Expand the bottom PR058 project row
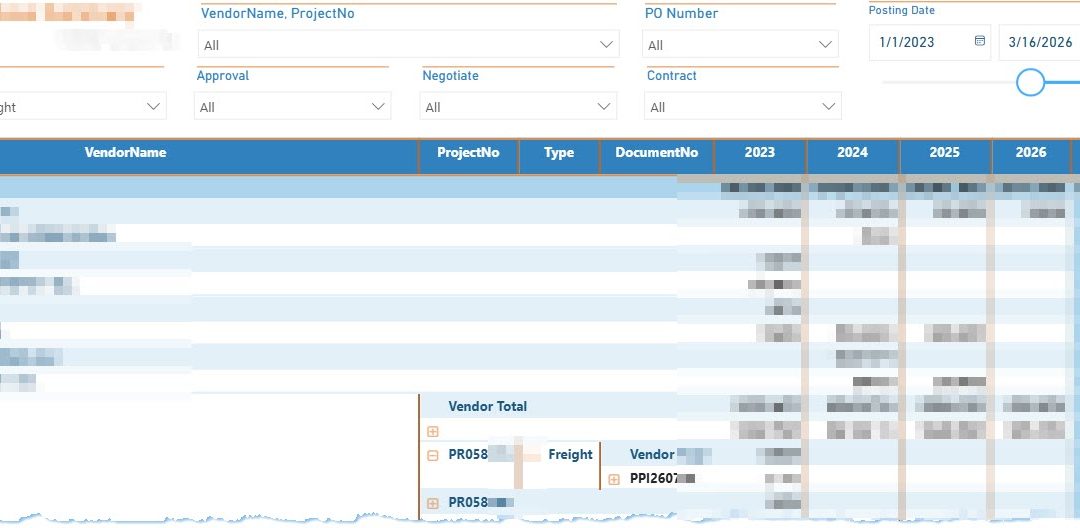The image size is (1080, 528). pyautogui.click(x=433, y=503)
